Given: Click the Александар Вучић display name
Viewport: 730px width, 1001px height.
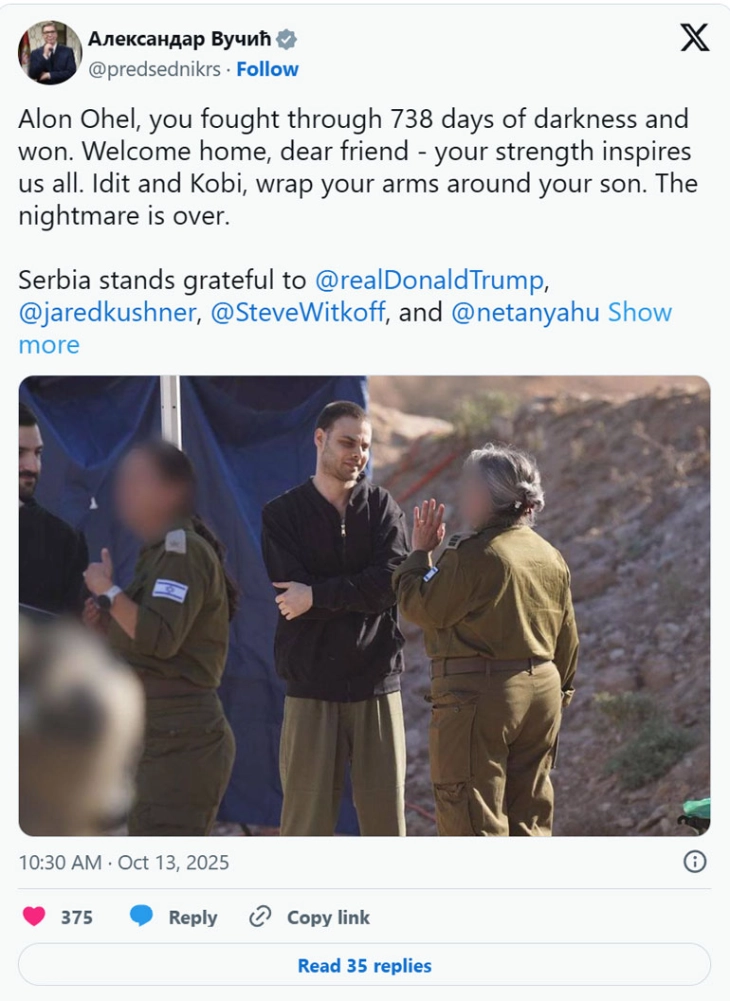Looking at the screenshot, I should coord(179,40).
